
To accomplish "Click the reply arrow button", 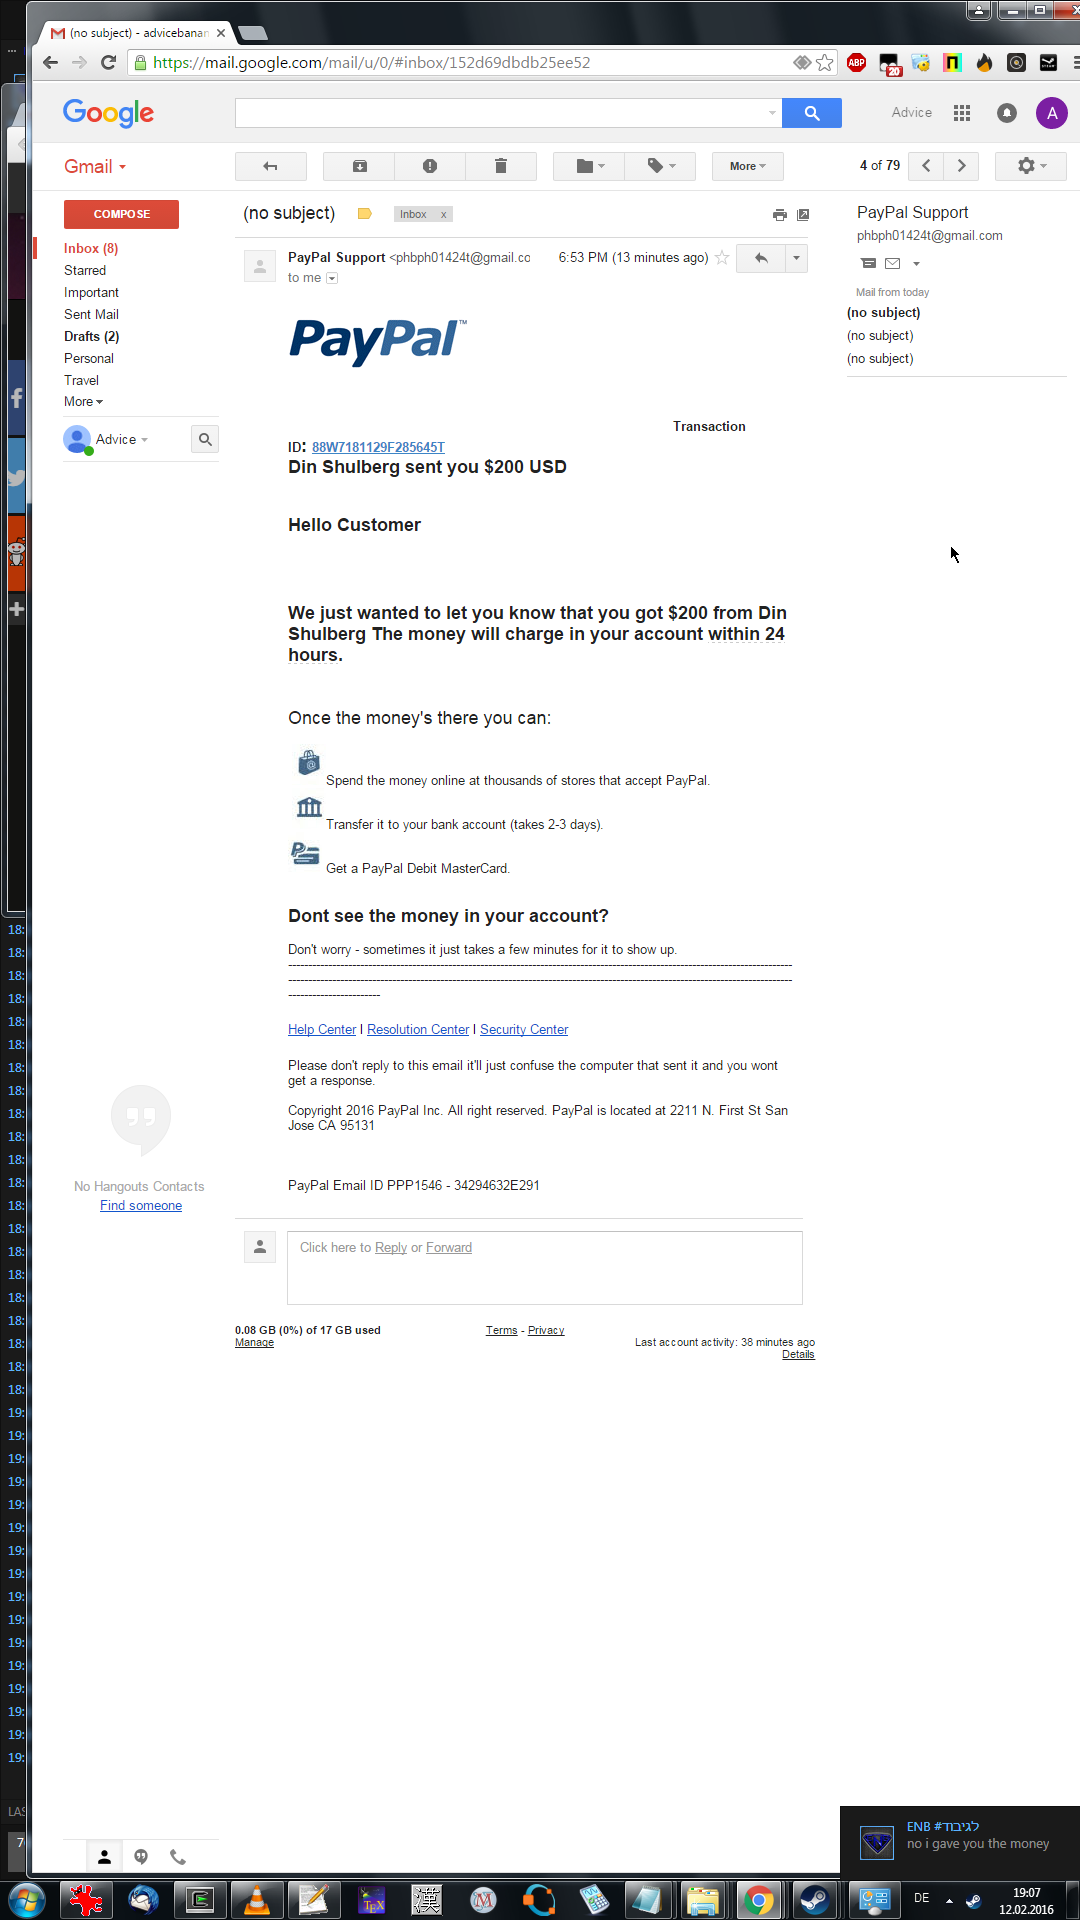I will pyautogui.click(x=761, y=258).
